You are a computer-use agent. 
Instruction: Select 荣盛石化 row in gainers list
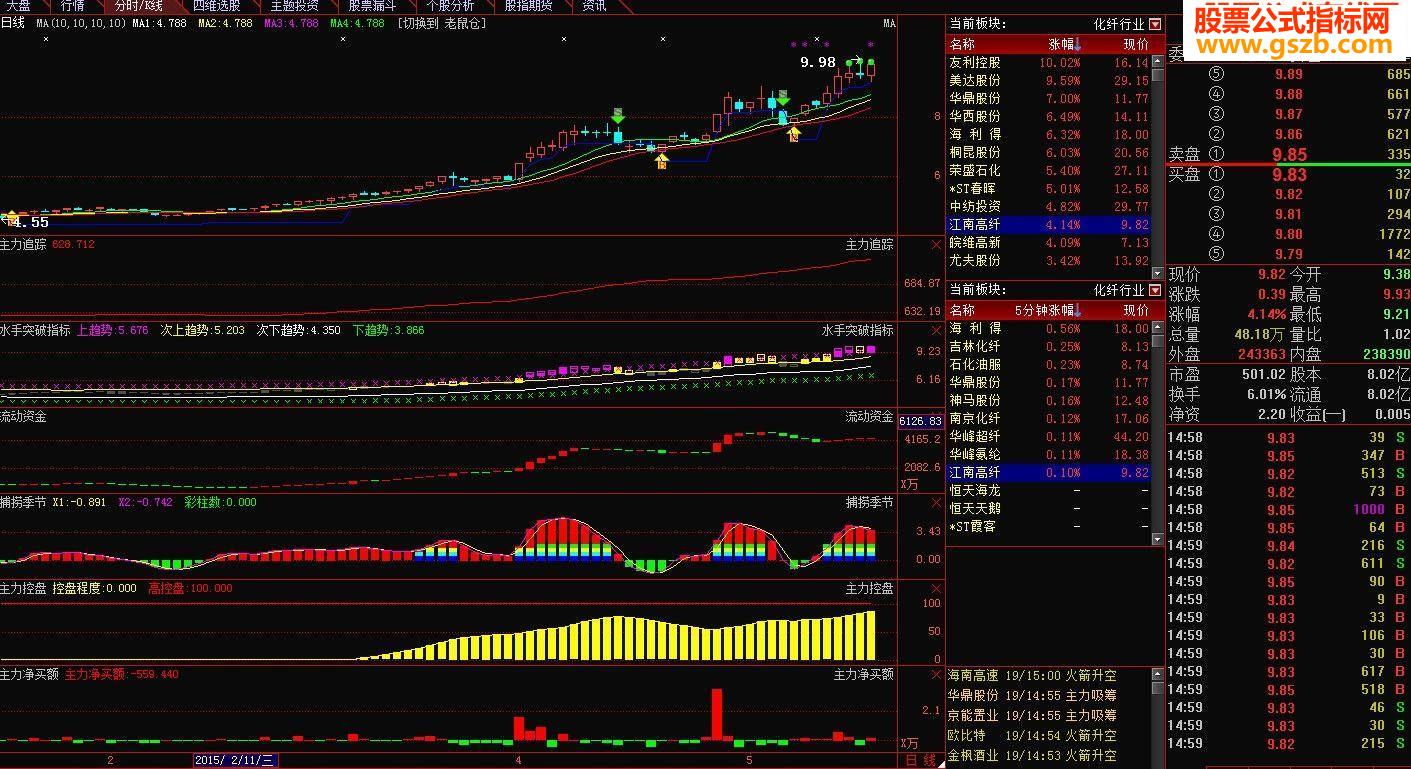tap(1048, 170)
